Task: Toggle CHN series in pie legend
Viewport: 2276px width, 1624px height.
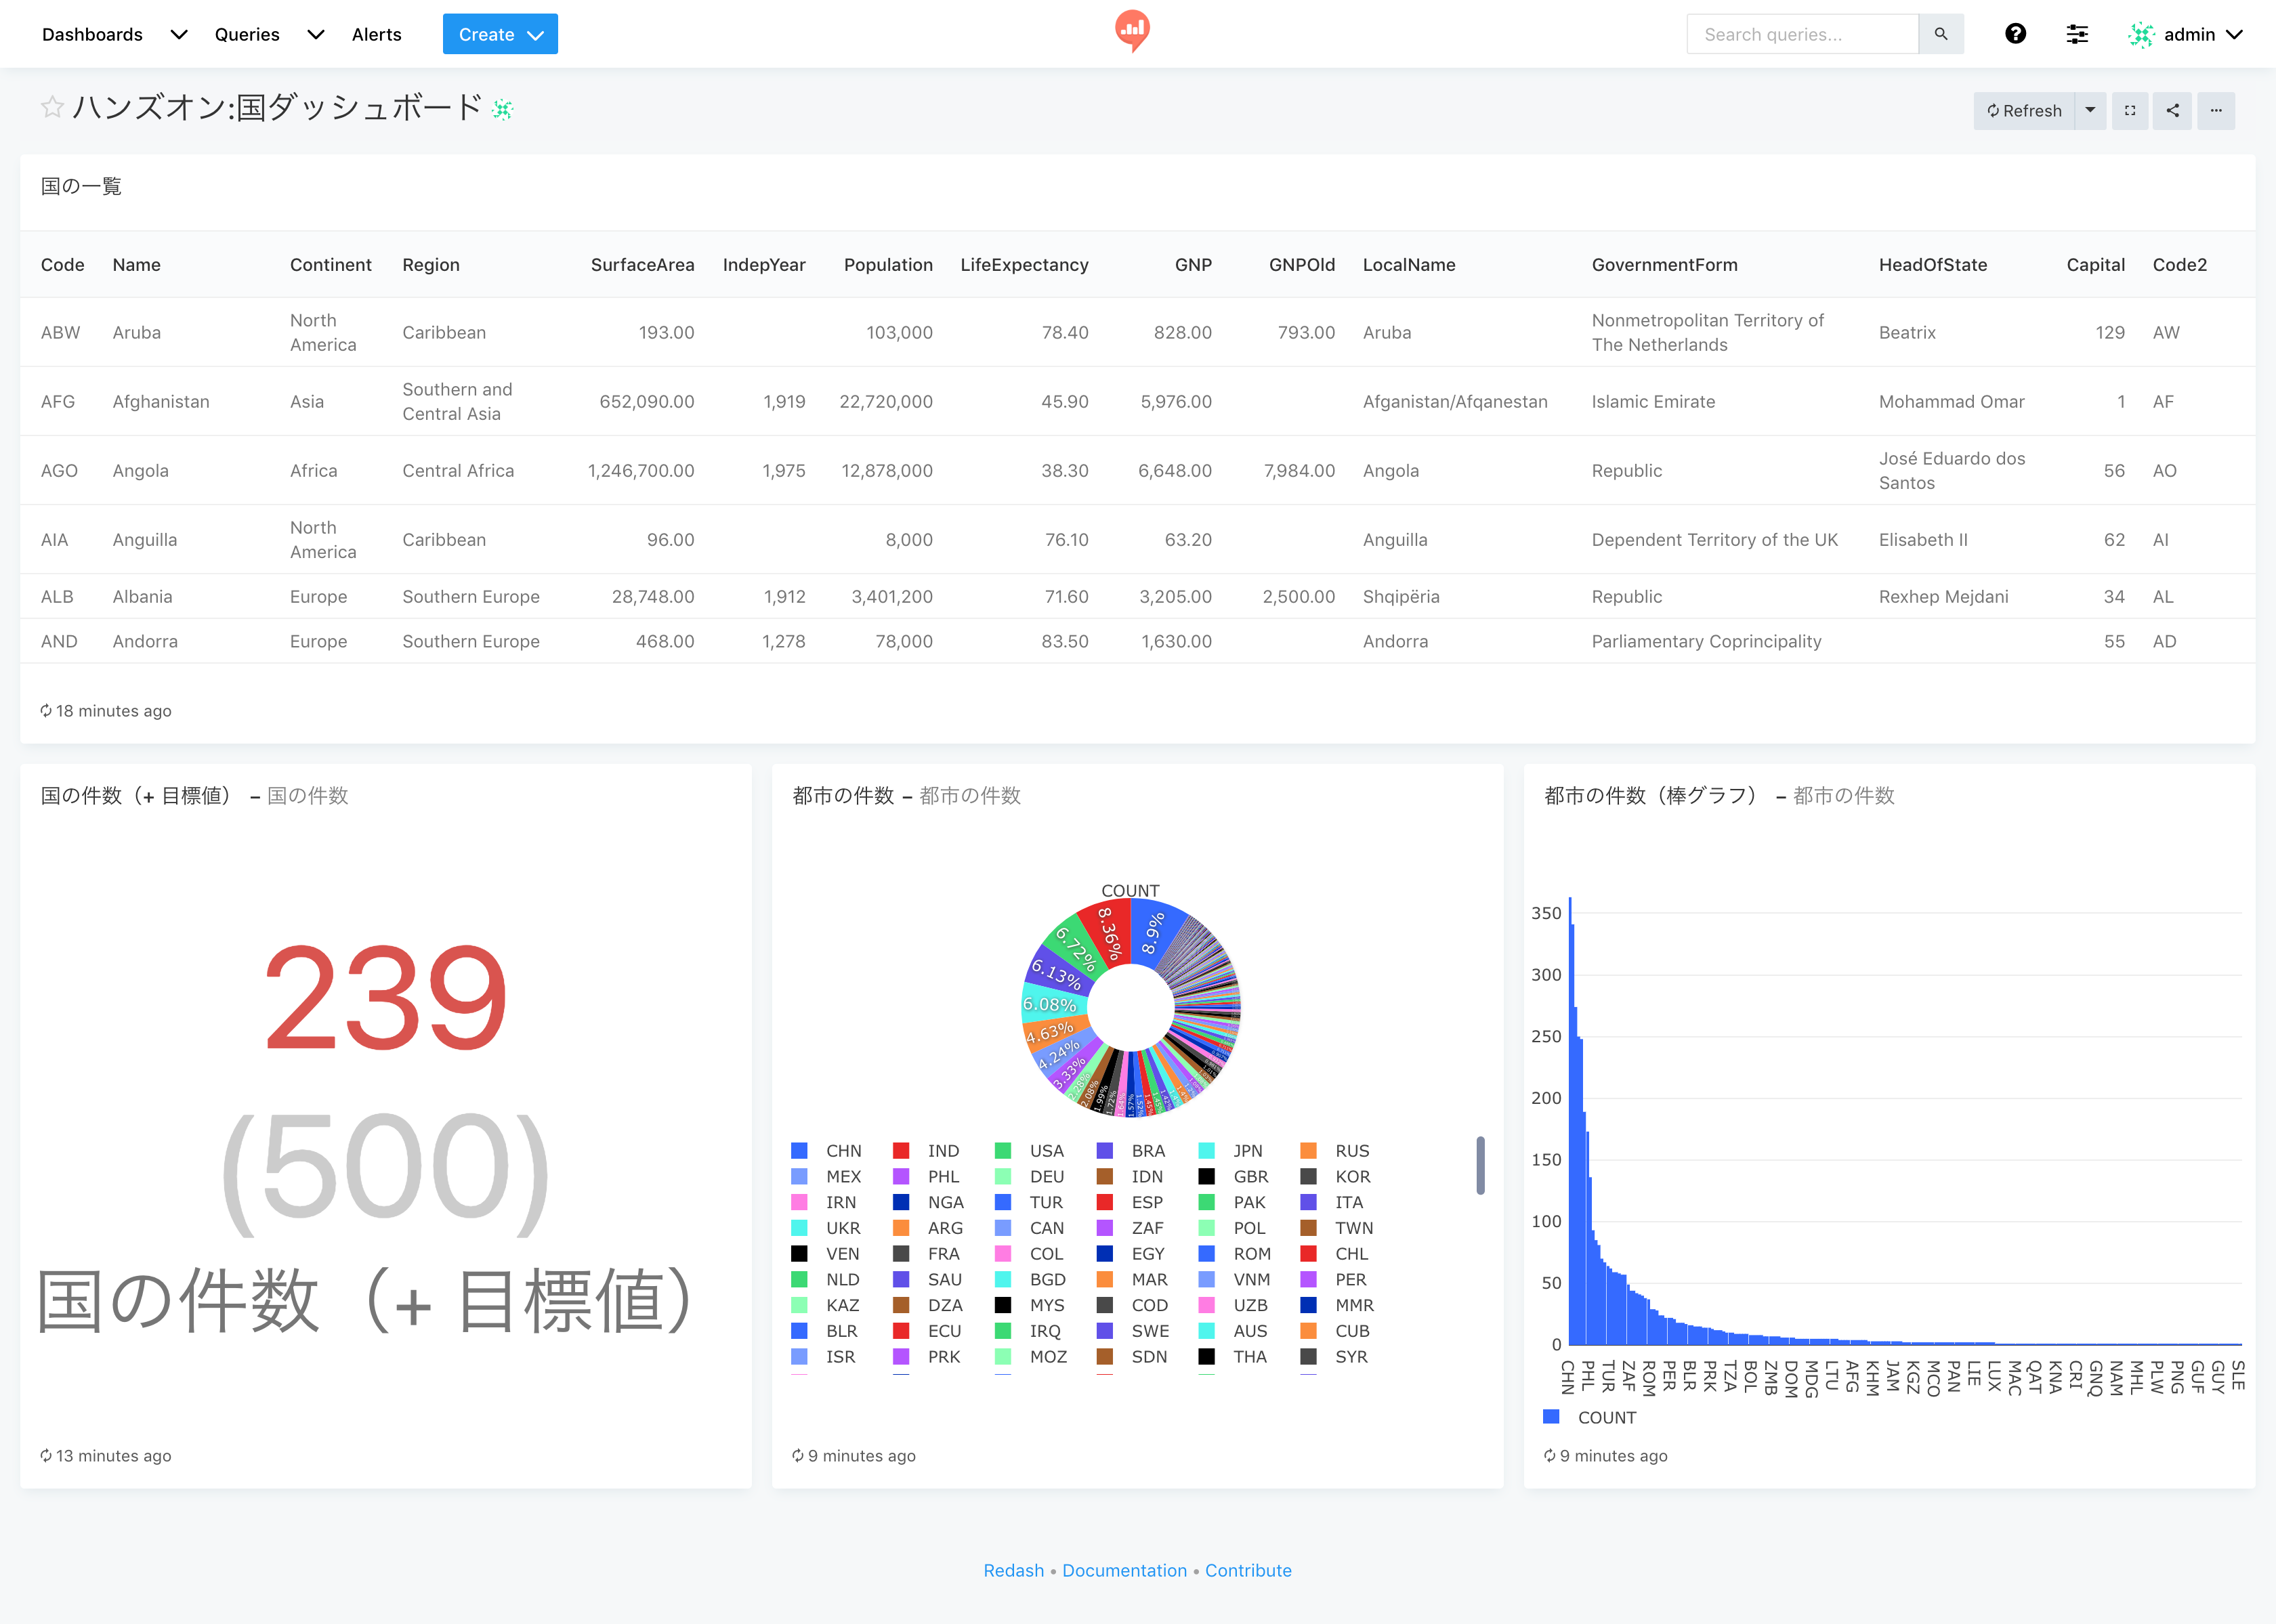Action: (x=842, y=1151)
